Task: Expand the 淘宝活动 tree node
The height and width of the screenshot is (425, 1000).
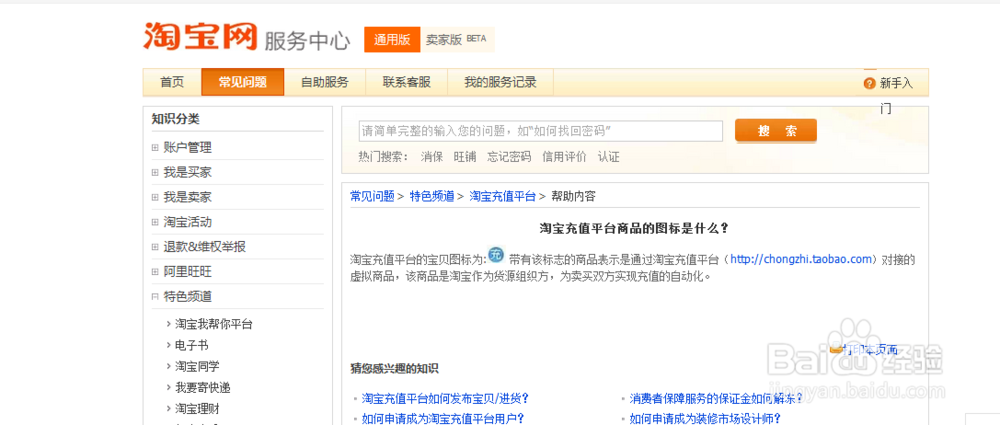Action: click(155, 222)
